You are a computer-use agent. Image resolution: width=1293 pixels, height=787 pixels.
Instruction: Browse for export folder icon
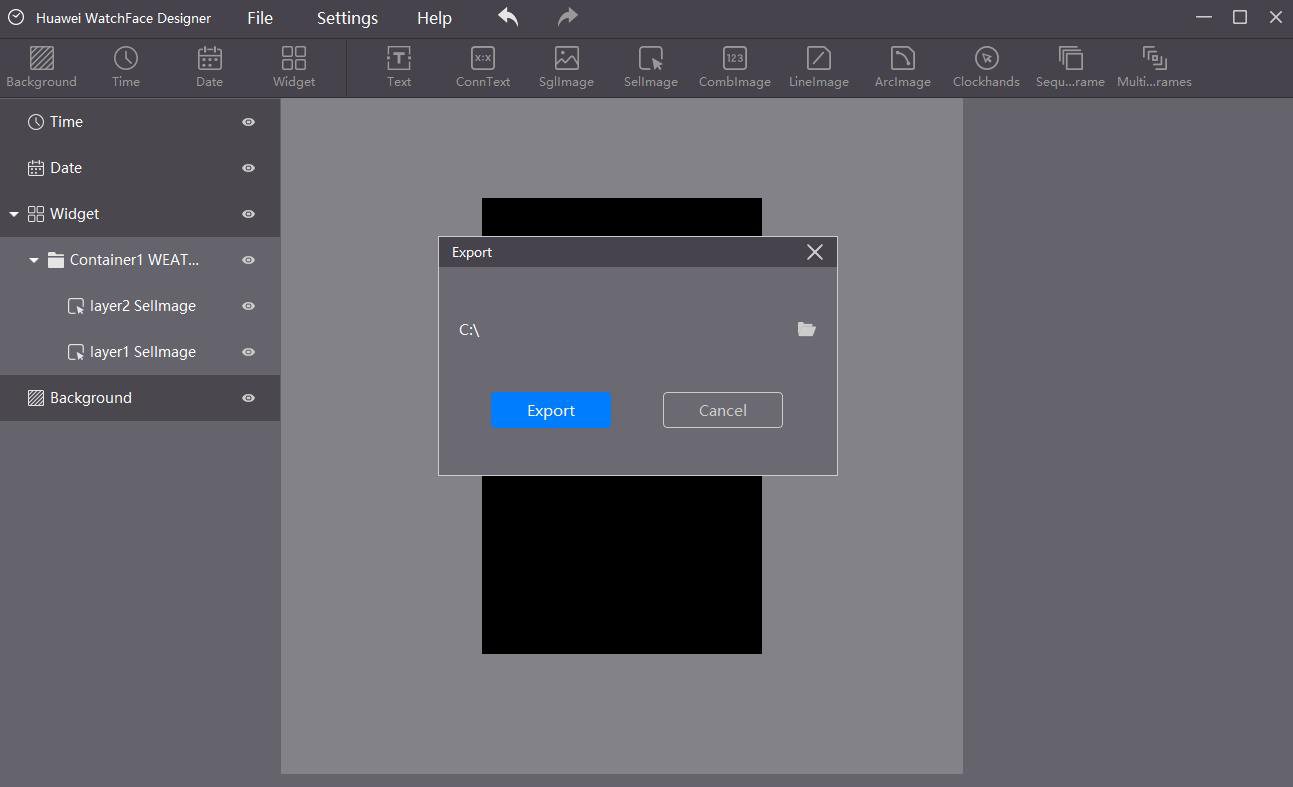(x=806, y=329)
